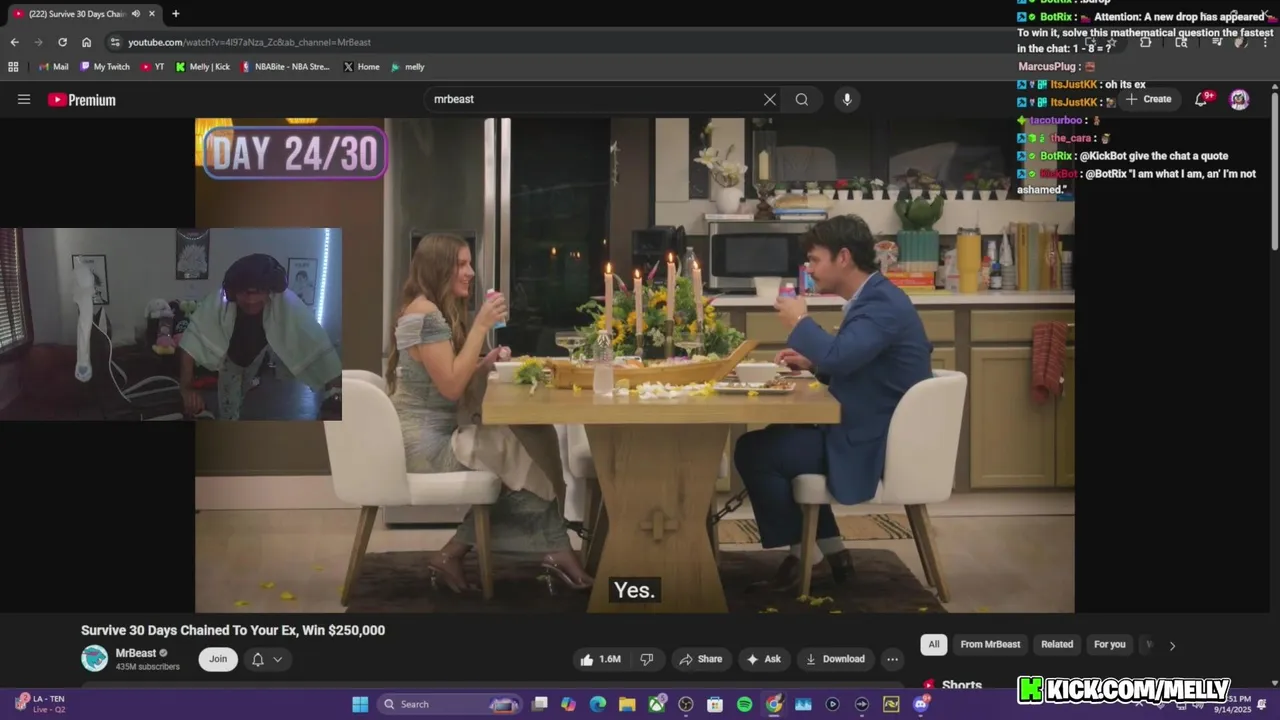Go back in browser history
This screenshot has height=720, width=1280.
pos(14,42)
